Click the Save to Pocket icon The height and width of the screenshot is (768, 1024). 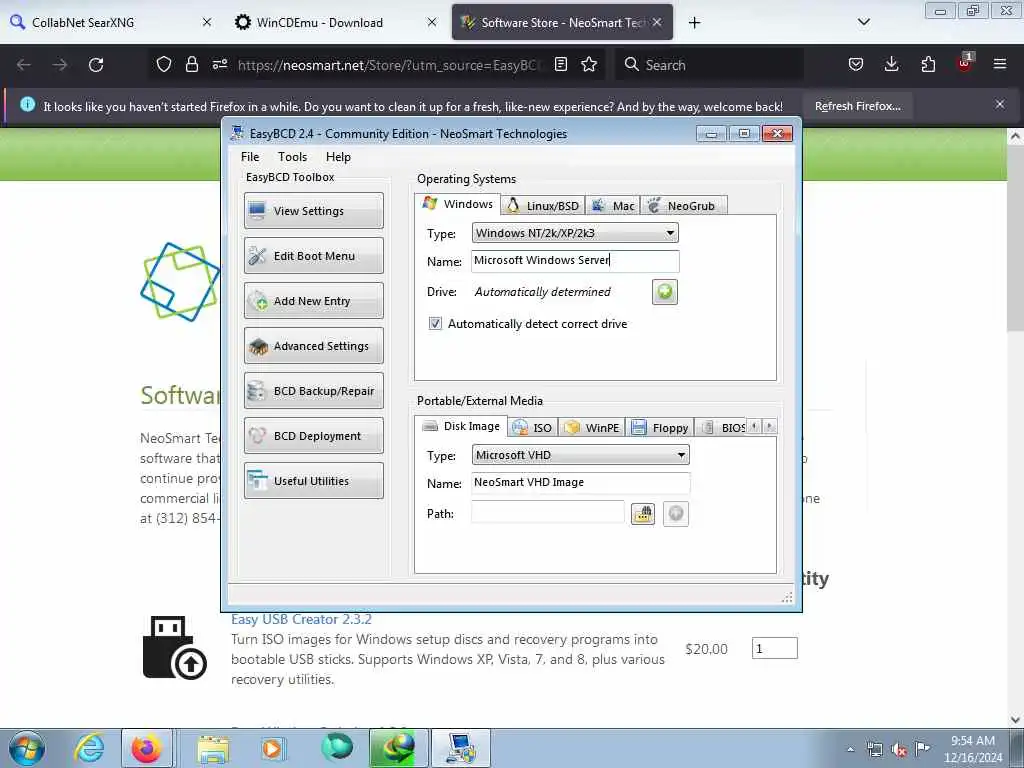856,64
